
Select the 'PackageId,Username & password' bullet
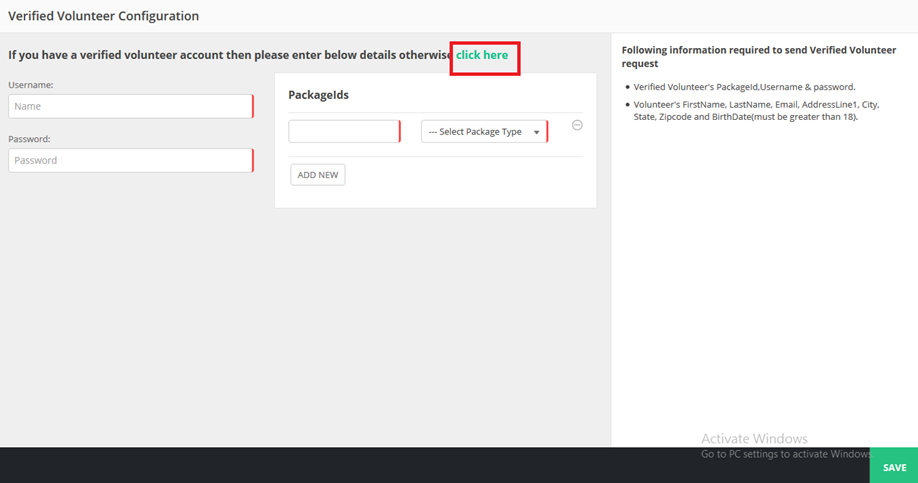click(x=744, y=87)
